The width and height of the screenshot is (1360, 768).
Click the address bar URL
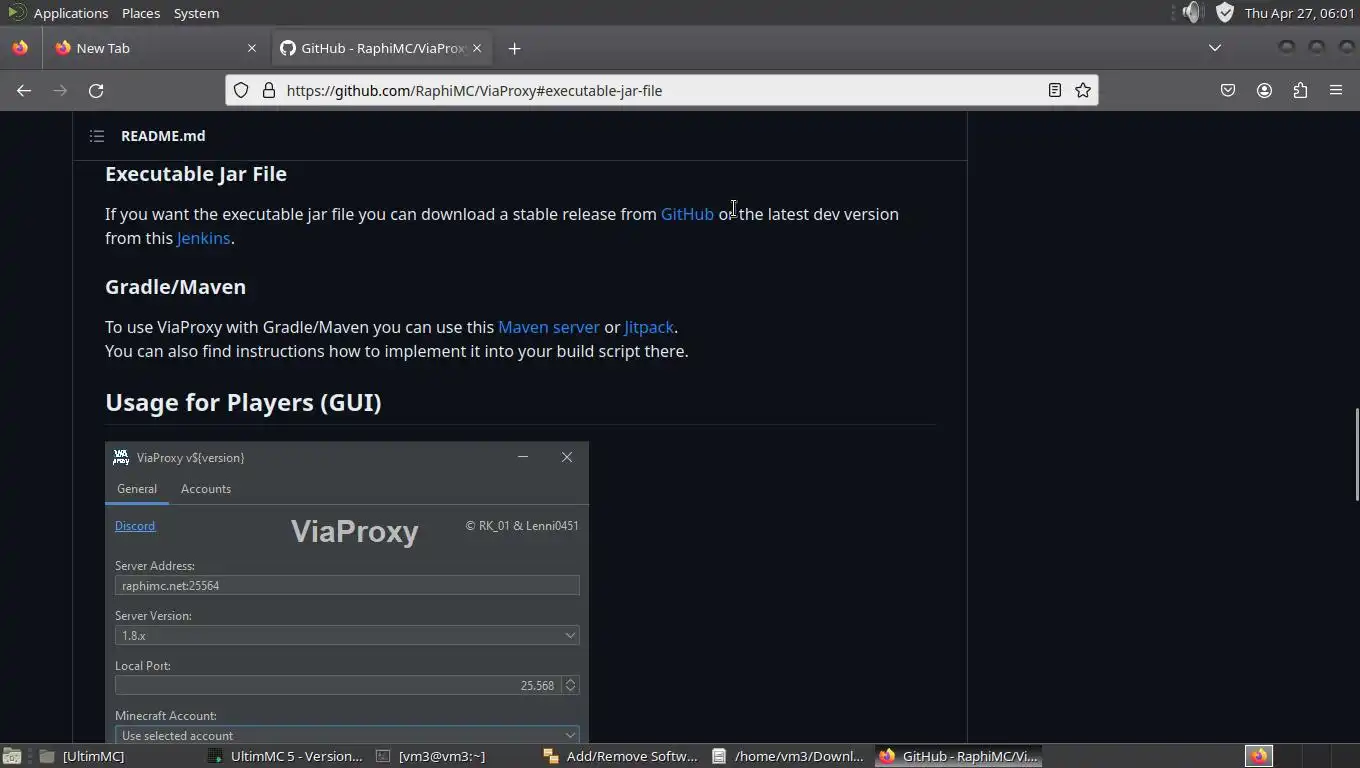click(x=474, y=90)
